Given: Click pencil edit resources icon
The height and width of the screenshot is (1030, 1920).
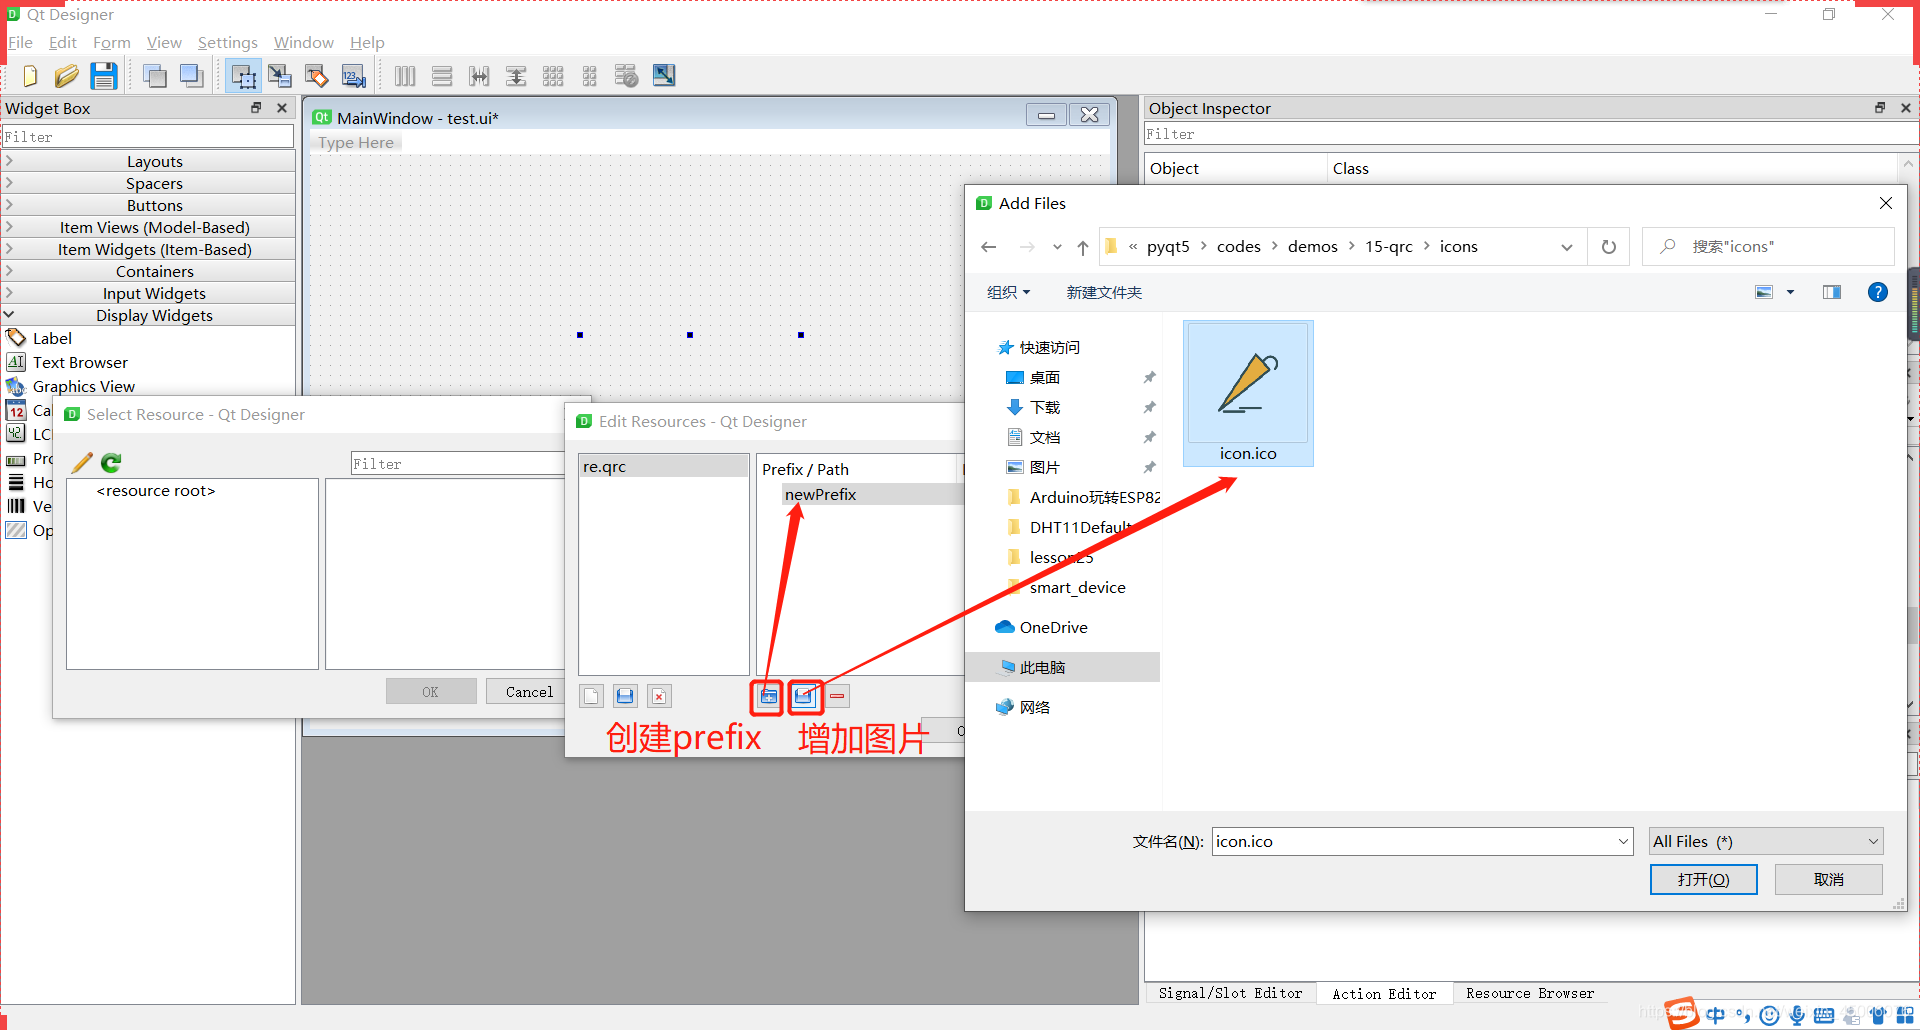Looking at the screenshot, I should pos(82,463).
